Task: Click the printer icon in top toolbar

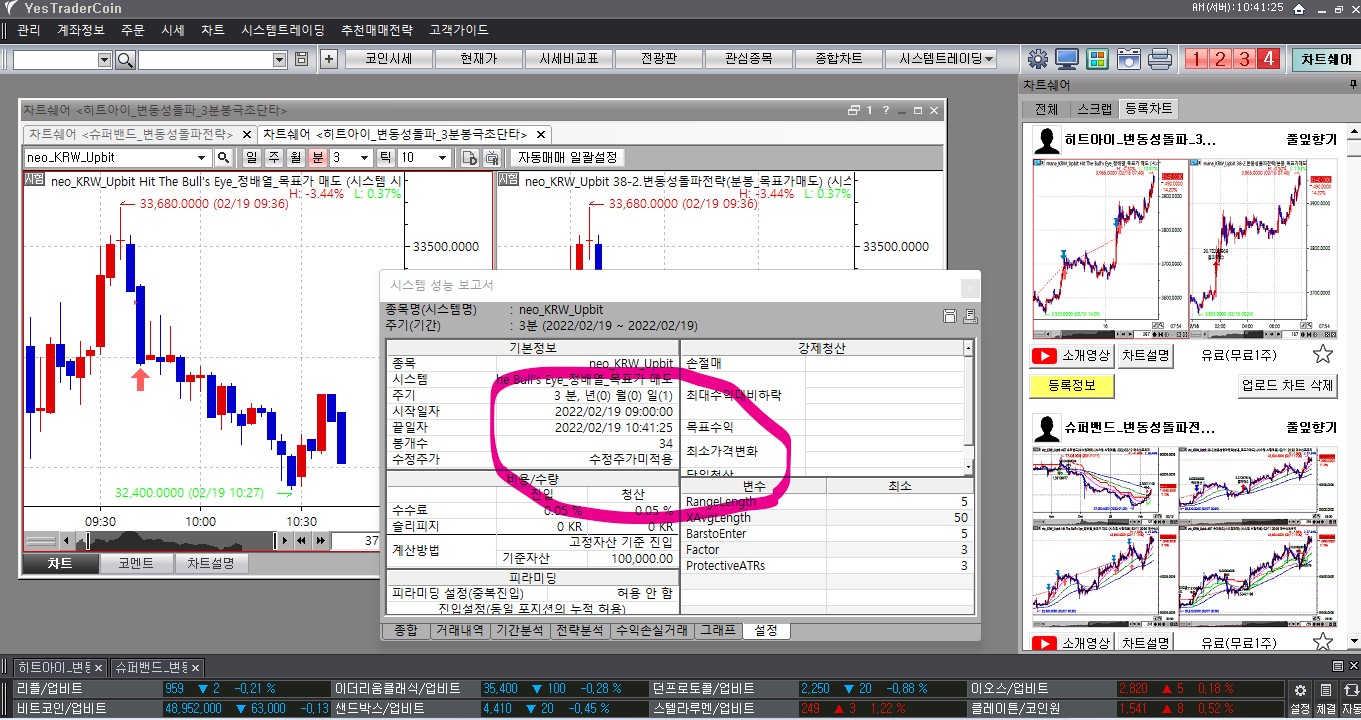Action: tap(1159, 59)
